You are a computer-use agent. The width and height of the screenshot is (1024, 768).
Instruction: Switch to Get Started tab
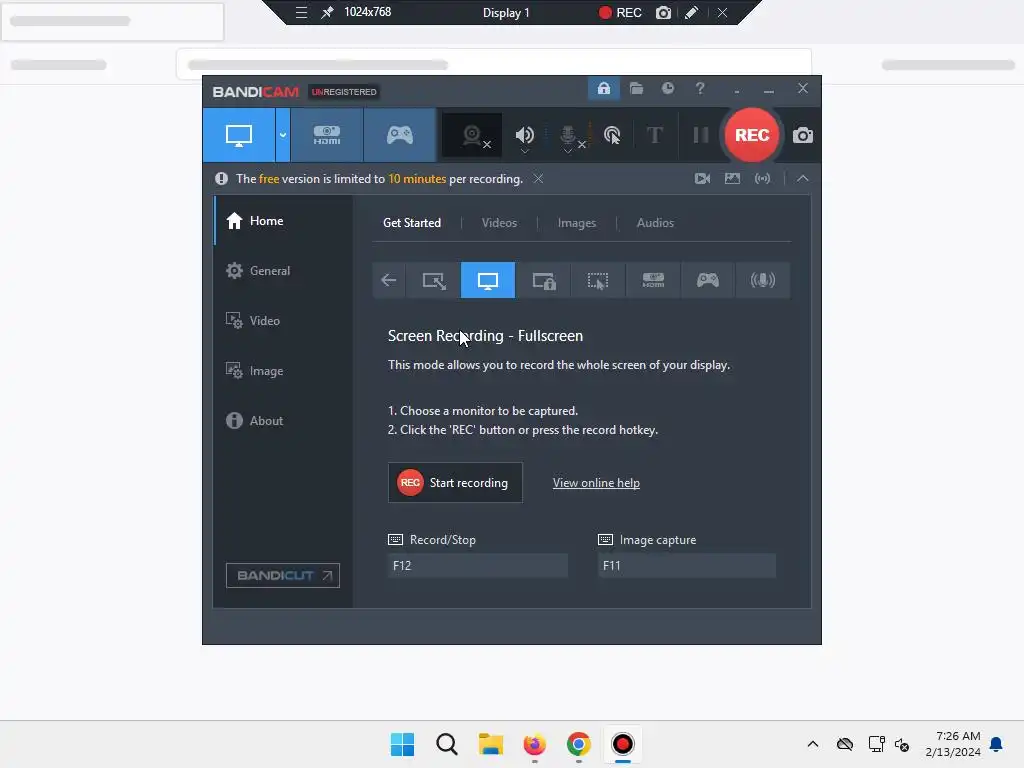coord(412,223)
